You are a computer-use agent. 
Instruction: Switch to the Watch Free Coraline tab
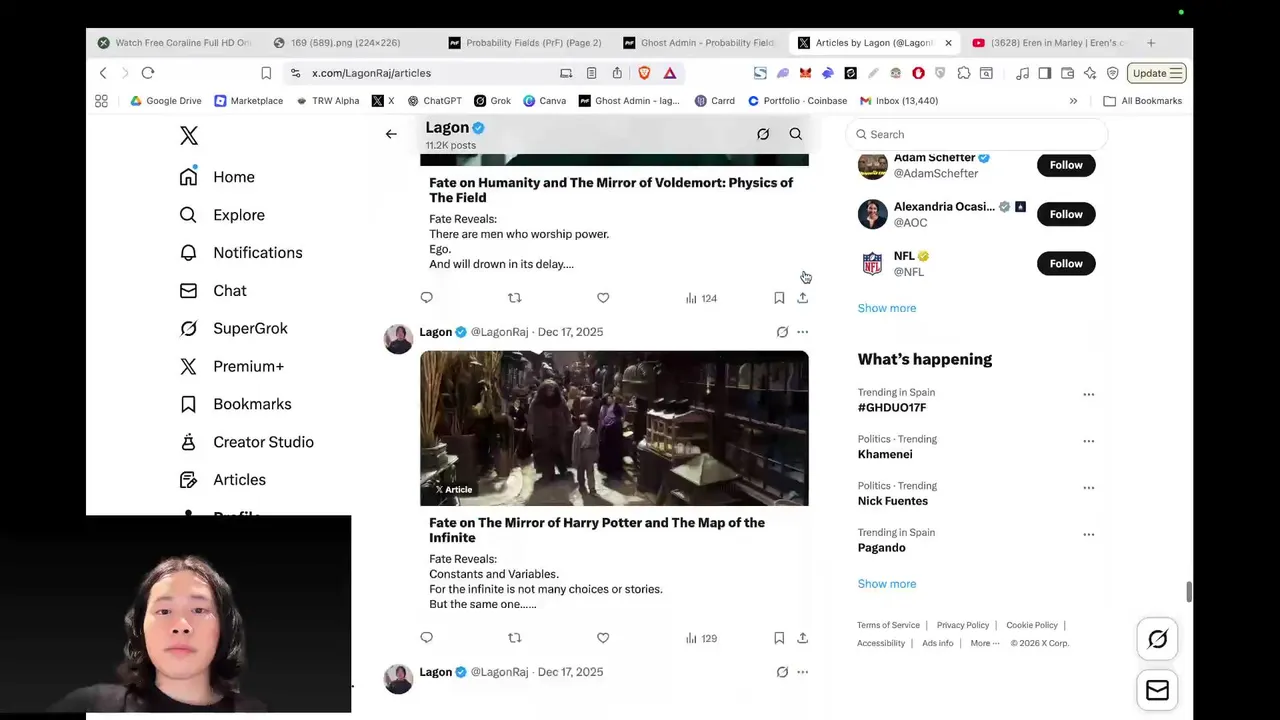point(175,43)
